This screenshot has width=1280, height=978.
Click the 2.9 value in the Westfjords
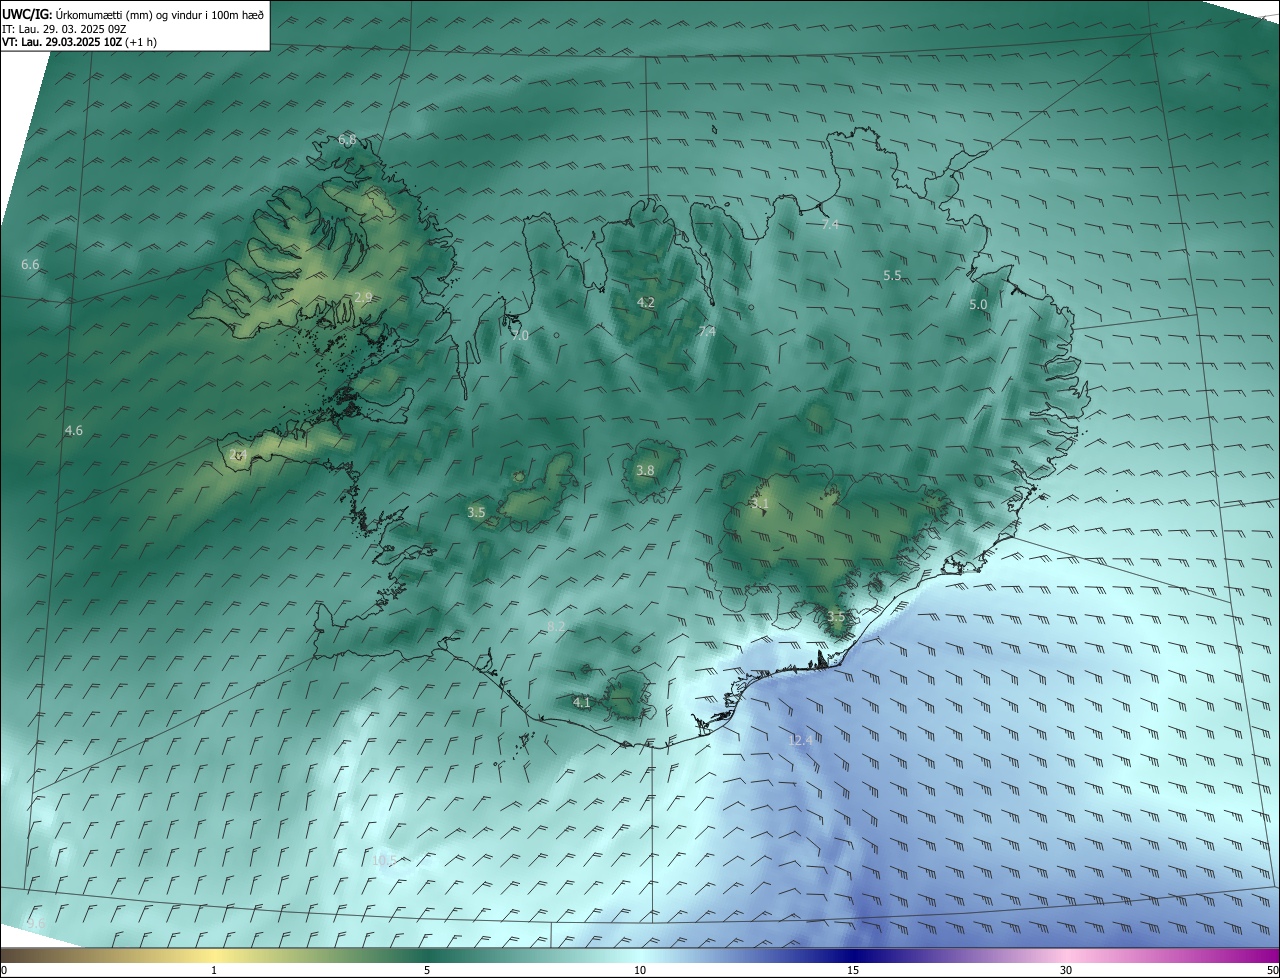363,297
